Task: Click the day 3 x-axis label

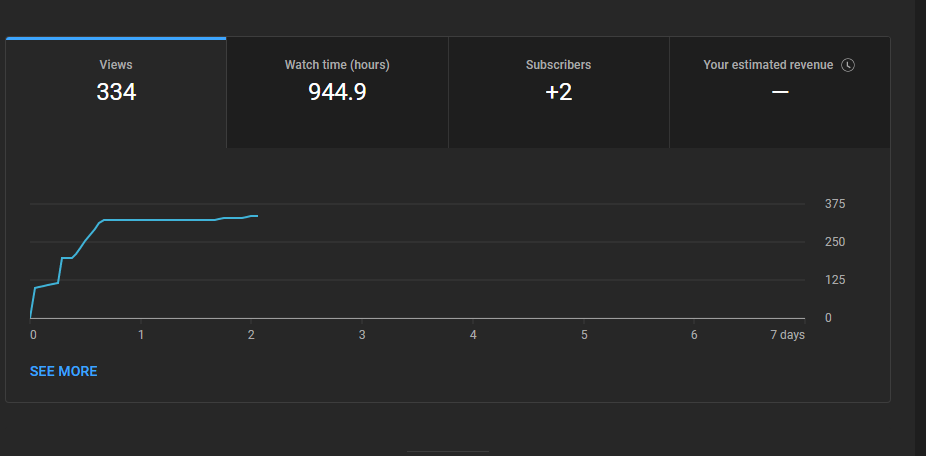Action: (x=362, y=335)
